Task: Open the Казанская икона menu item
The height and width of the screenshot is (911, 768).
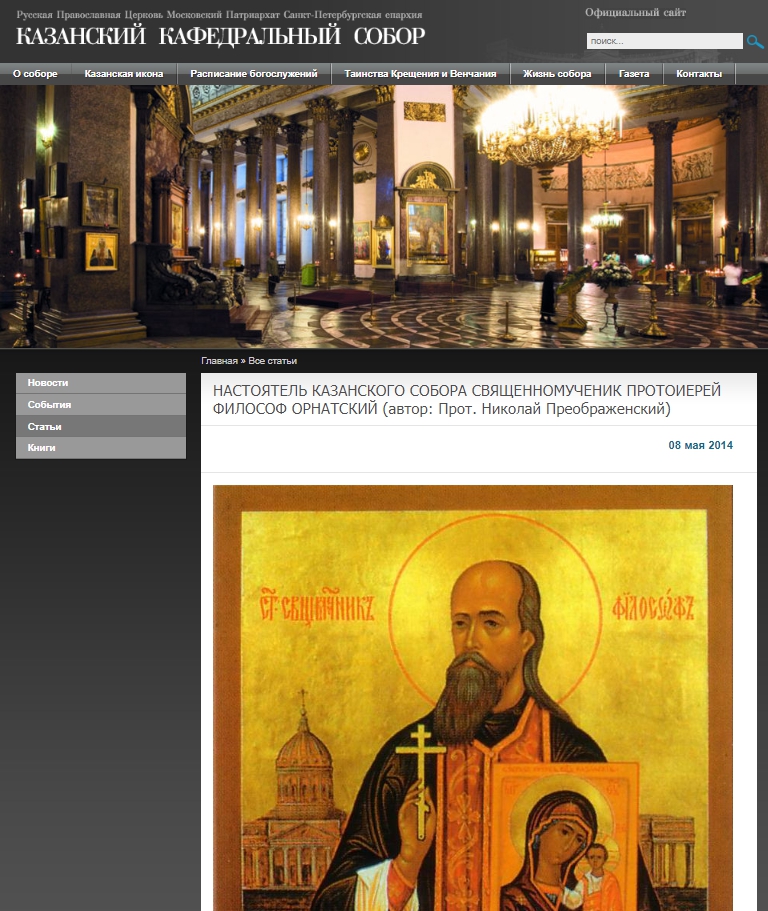Action: coord(124,74)
